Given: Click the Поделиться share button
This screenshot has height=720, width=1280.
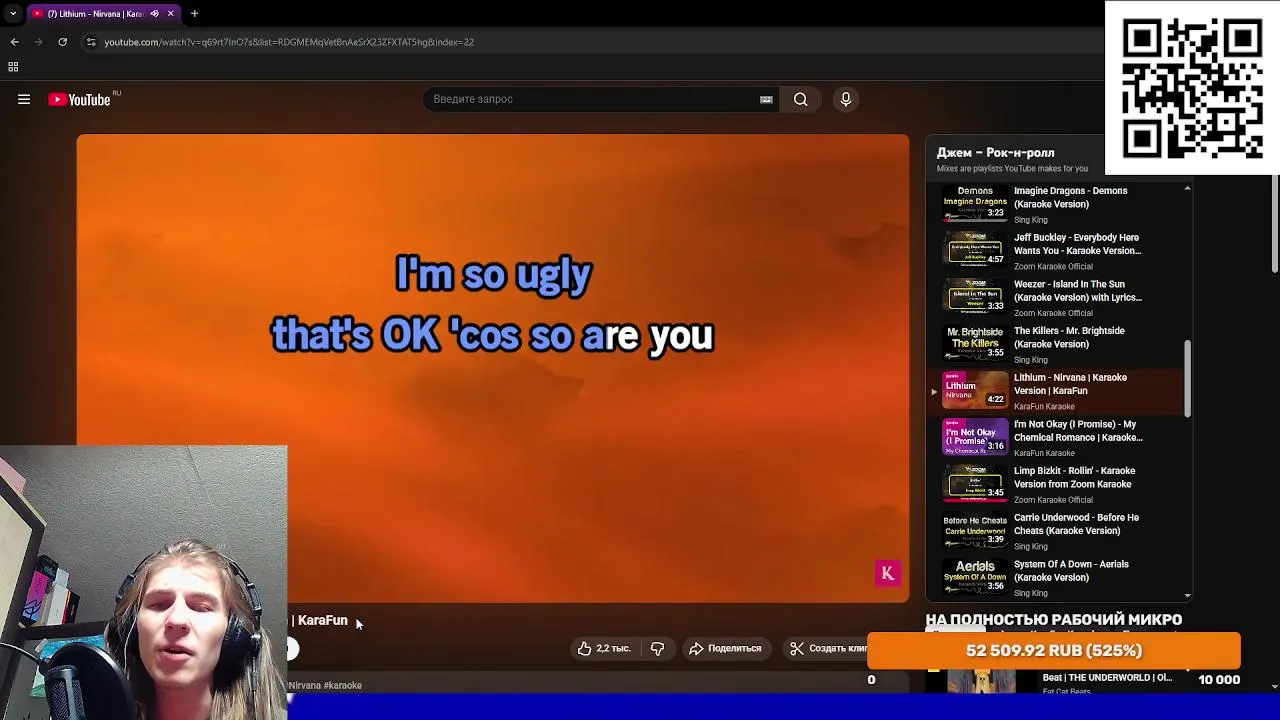Looking at the screenshot, I should (725, 648).
